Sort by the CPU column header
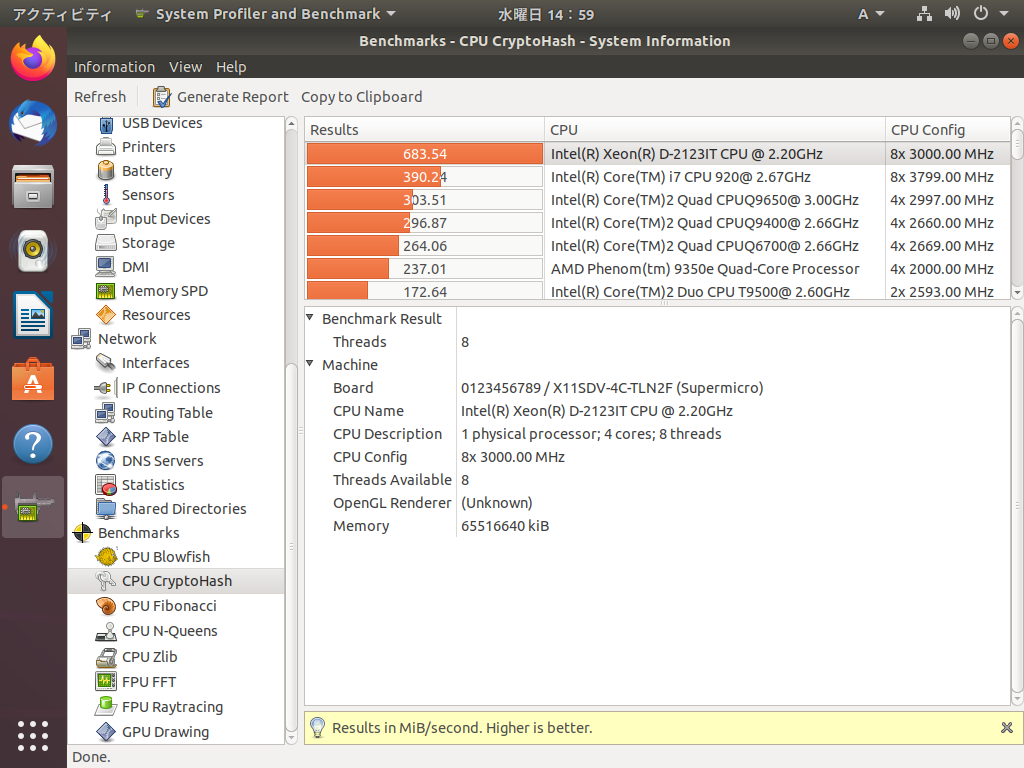 tap(714, 129)
